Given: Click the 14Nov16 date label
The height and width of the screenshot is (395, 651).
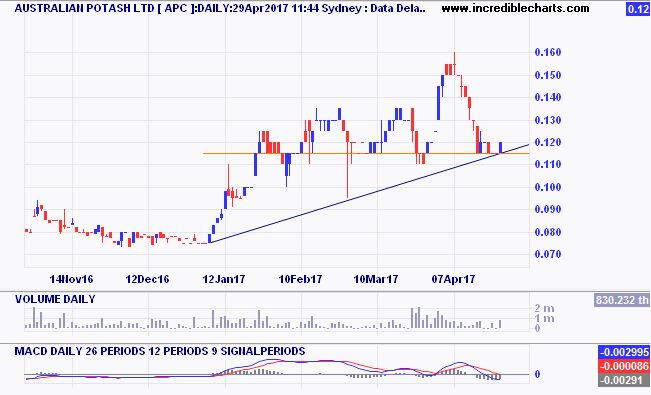Looking at the screenshot, I should pos(71,279).
